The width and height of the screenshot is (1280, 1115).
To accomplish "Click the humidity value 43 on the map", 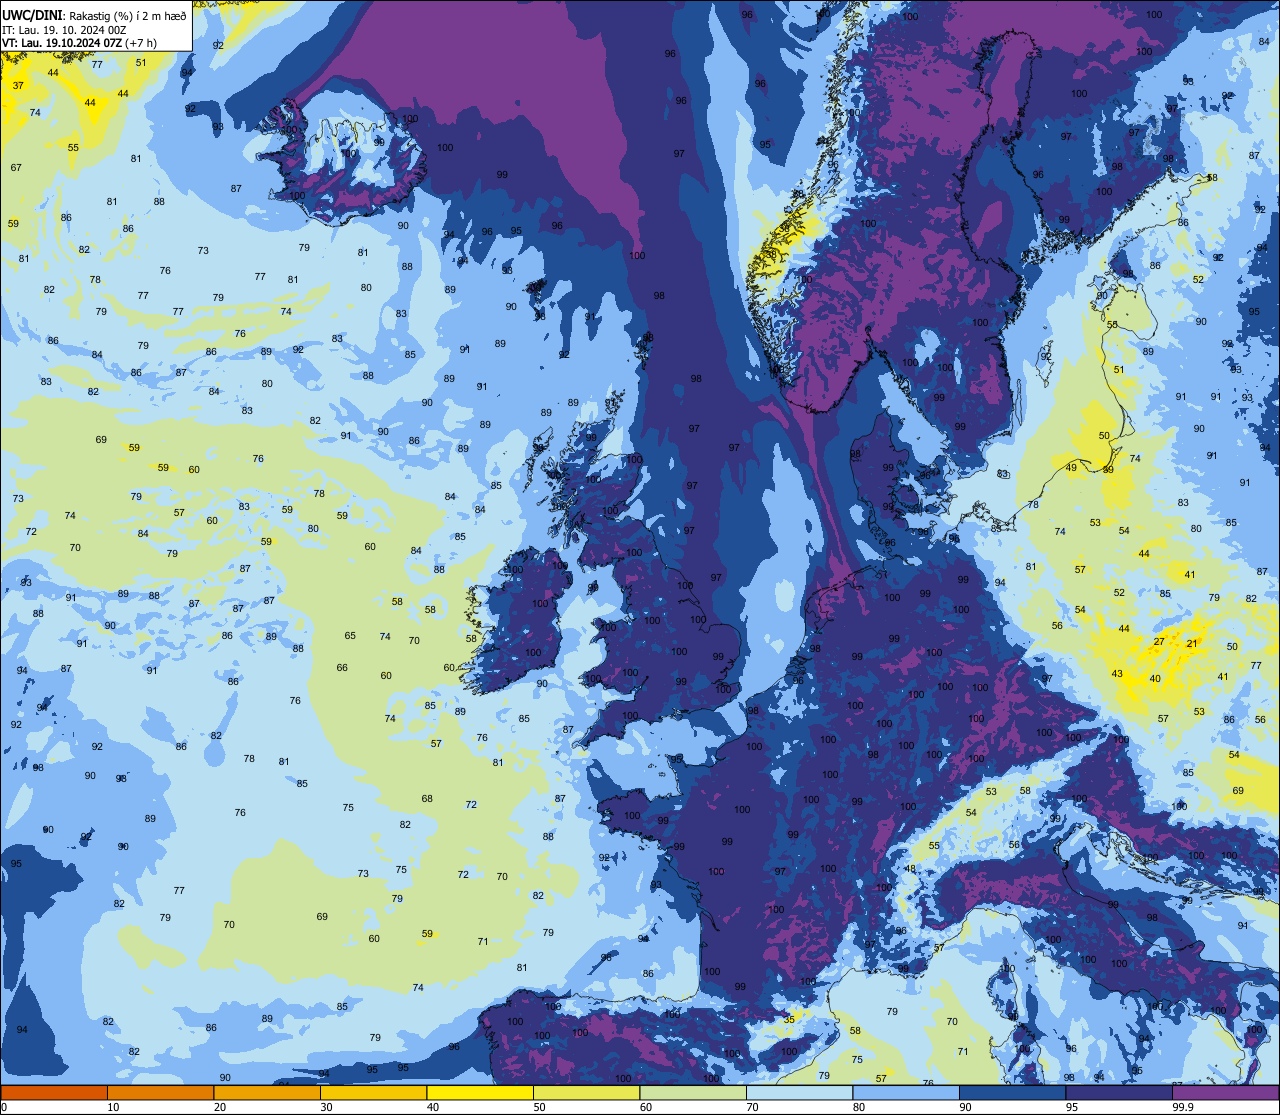I will pyautogui.click(x=1117, y=674).
